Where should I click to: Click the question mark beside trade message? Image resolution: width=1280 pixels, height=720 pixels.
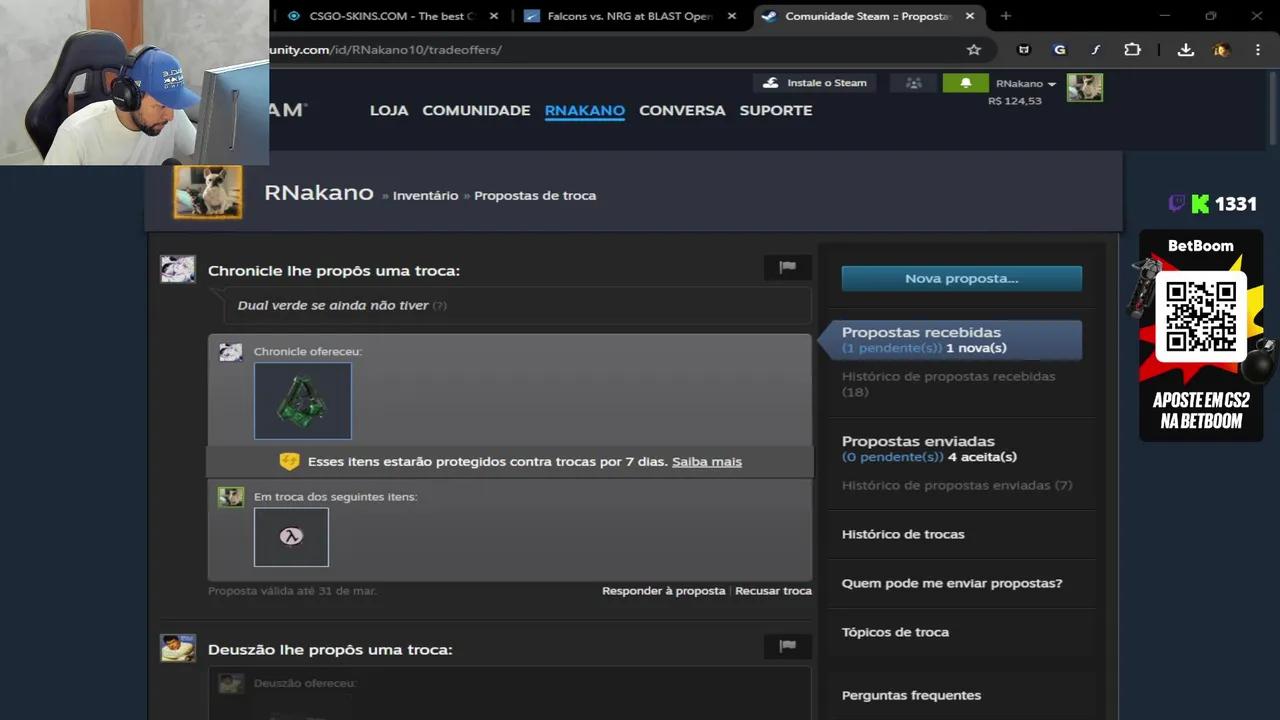pyautogui.click(x=439, y=306)
